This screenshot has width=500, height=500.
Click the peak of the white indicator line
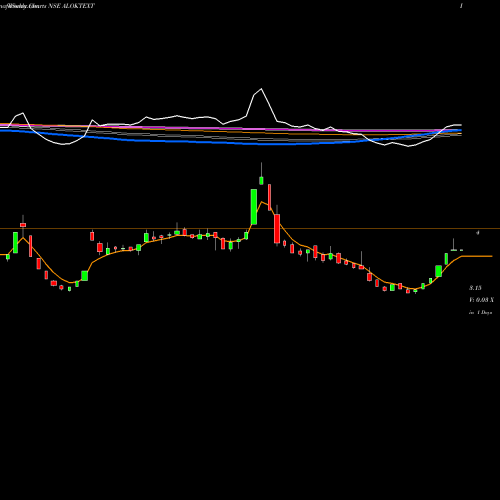pos(261,89)
